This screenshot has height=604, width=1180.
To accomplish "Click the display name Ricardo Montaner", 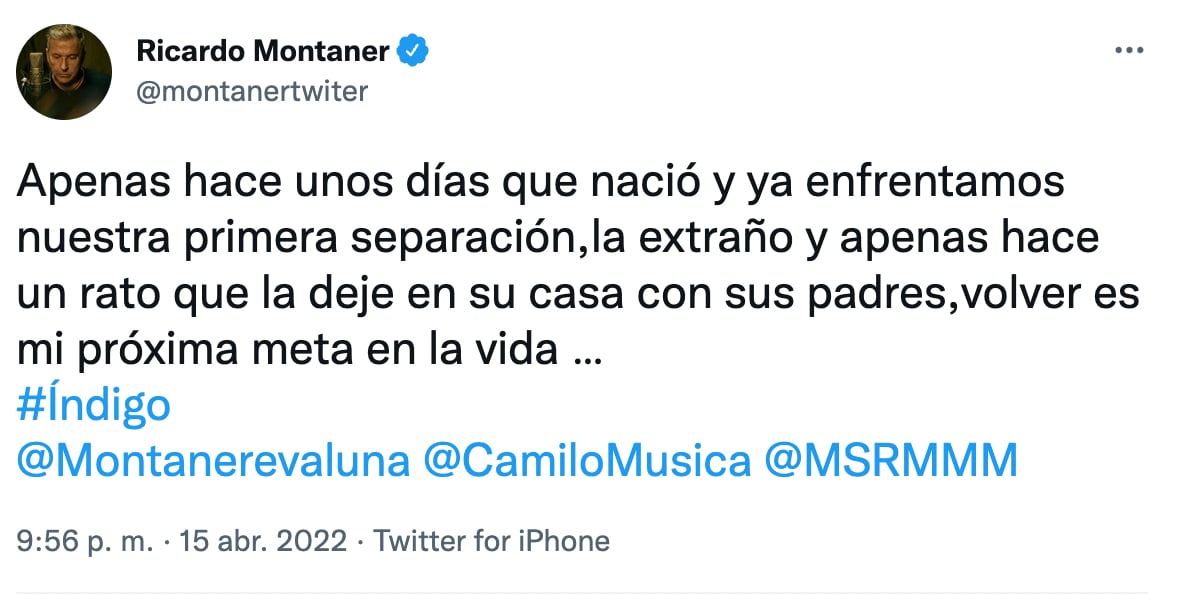I will click(263, 50).
